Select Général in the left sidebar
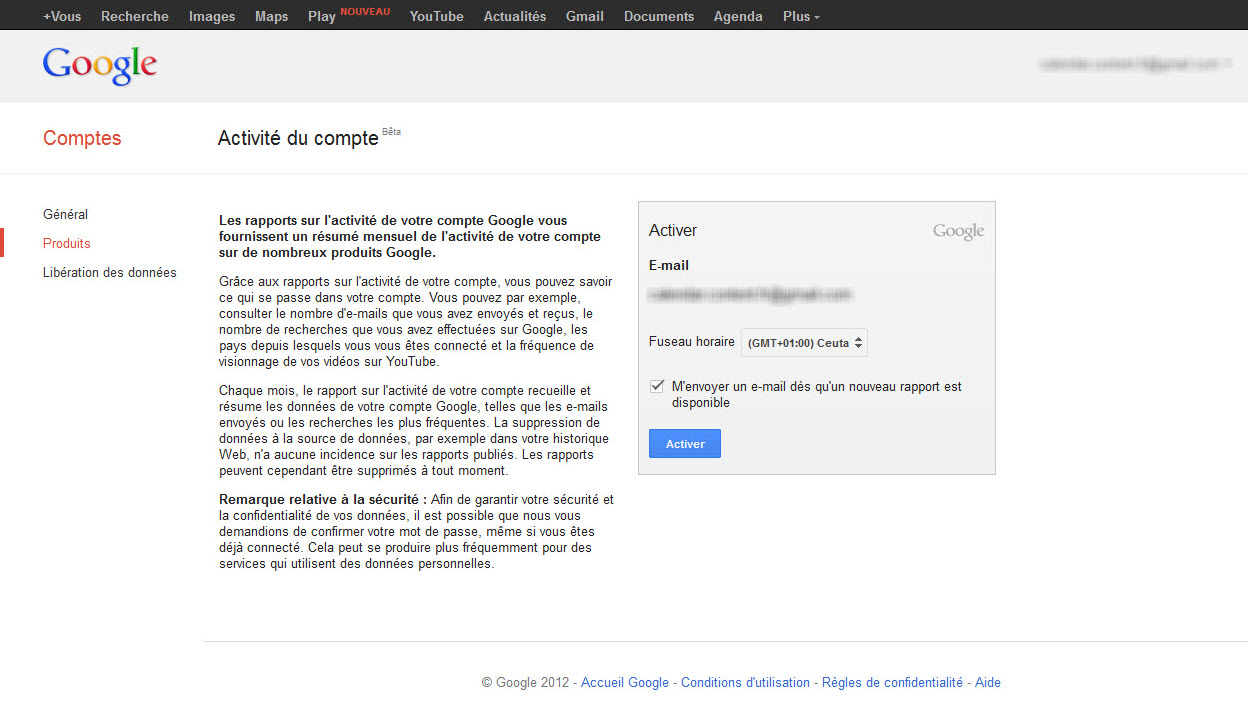This screenshot has width=1248, height=707. click(x=65, y=214)
